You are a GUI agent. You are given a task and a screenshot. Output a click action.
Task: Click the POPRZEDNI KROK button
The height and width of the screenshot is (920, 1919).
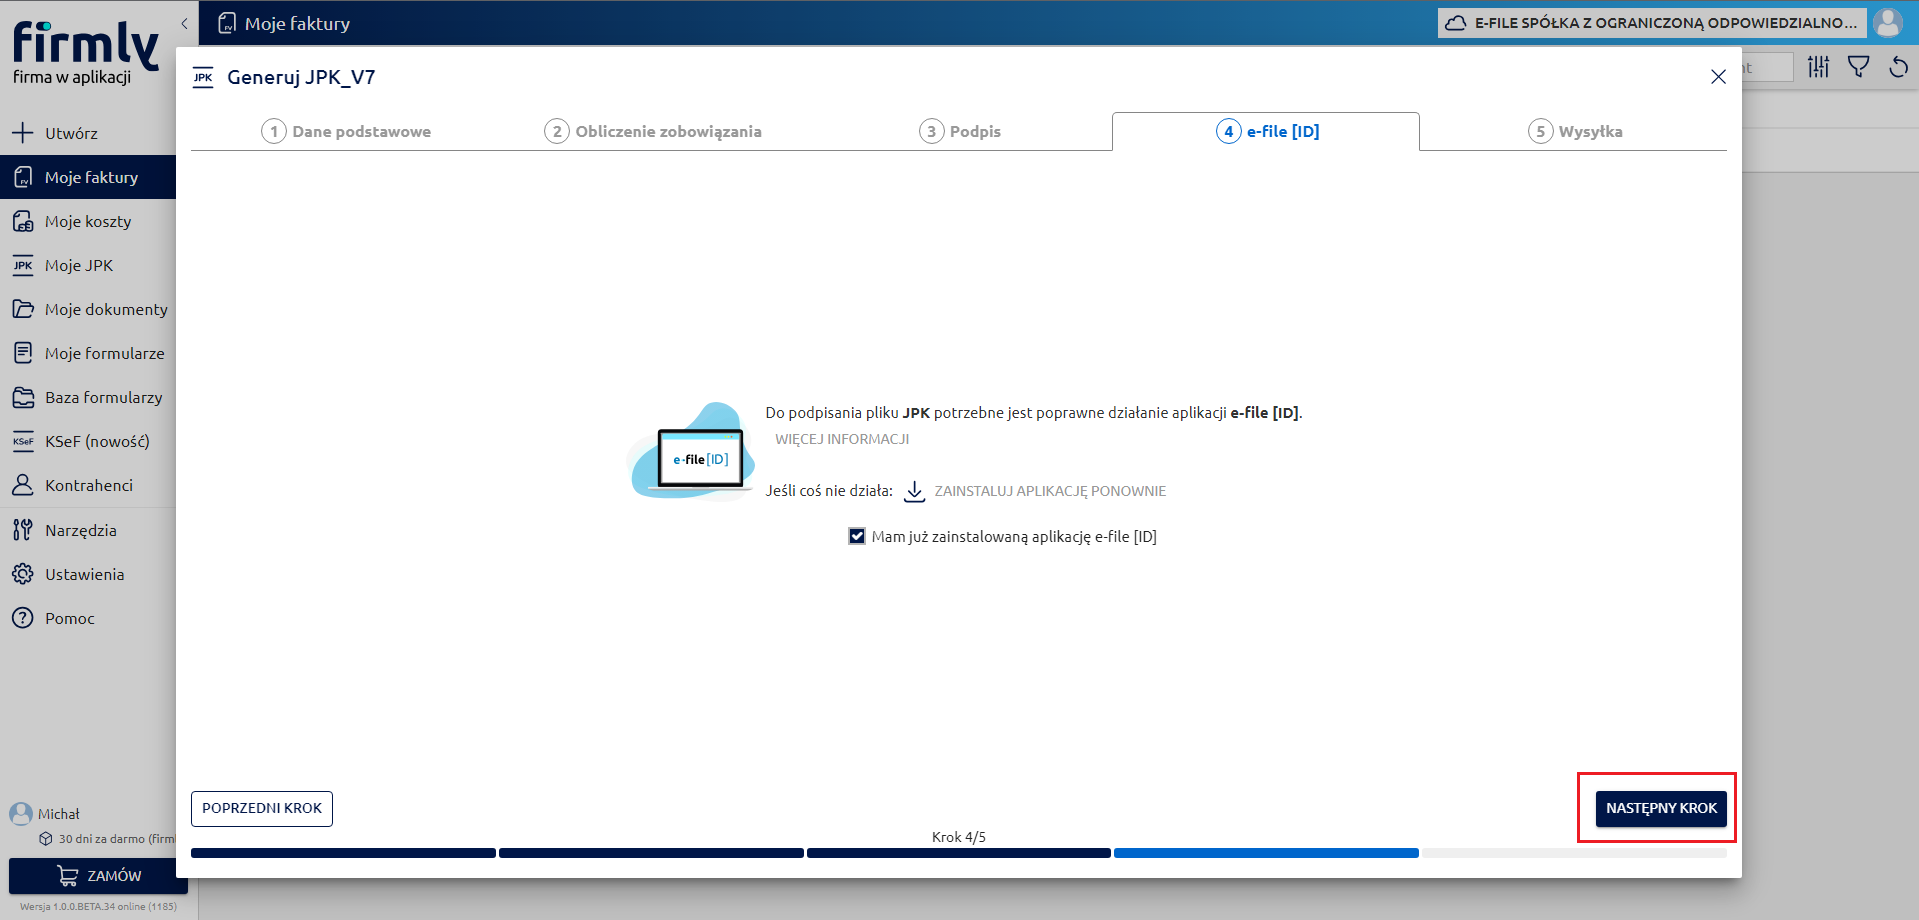coord(262,808)
